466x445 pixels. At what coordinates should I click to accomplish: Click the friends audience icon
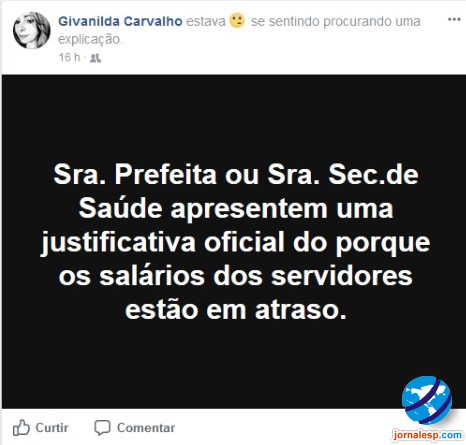(96, 58)
